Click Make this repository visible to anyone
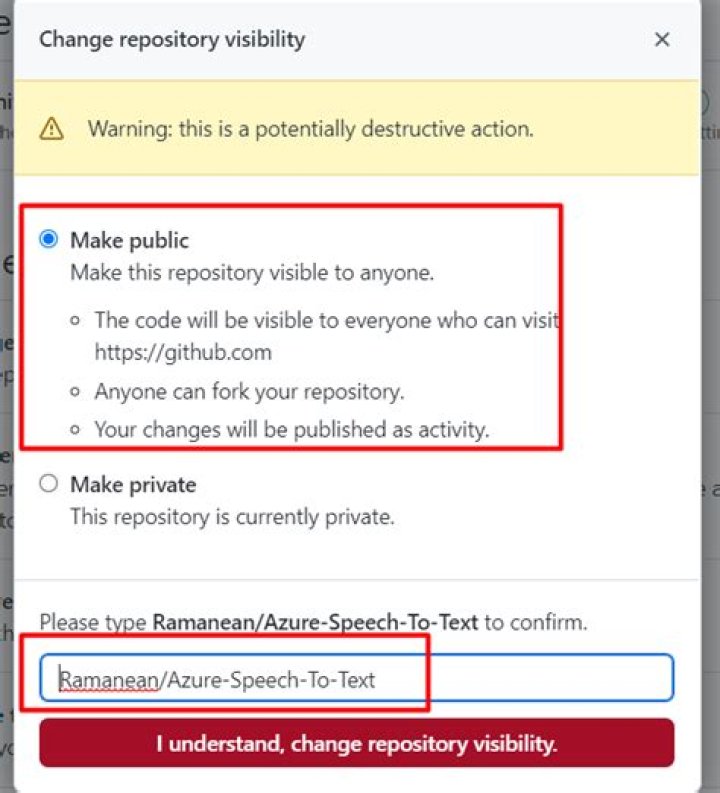The height and width of the screenshot is (793, 720). (252, 273)
